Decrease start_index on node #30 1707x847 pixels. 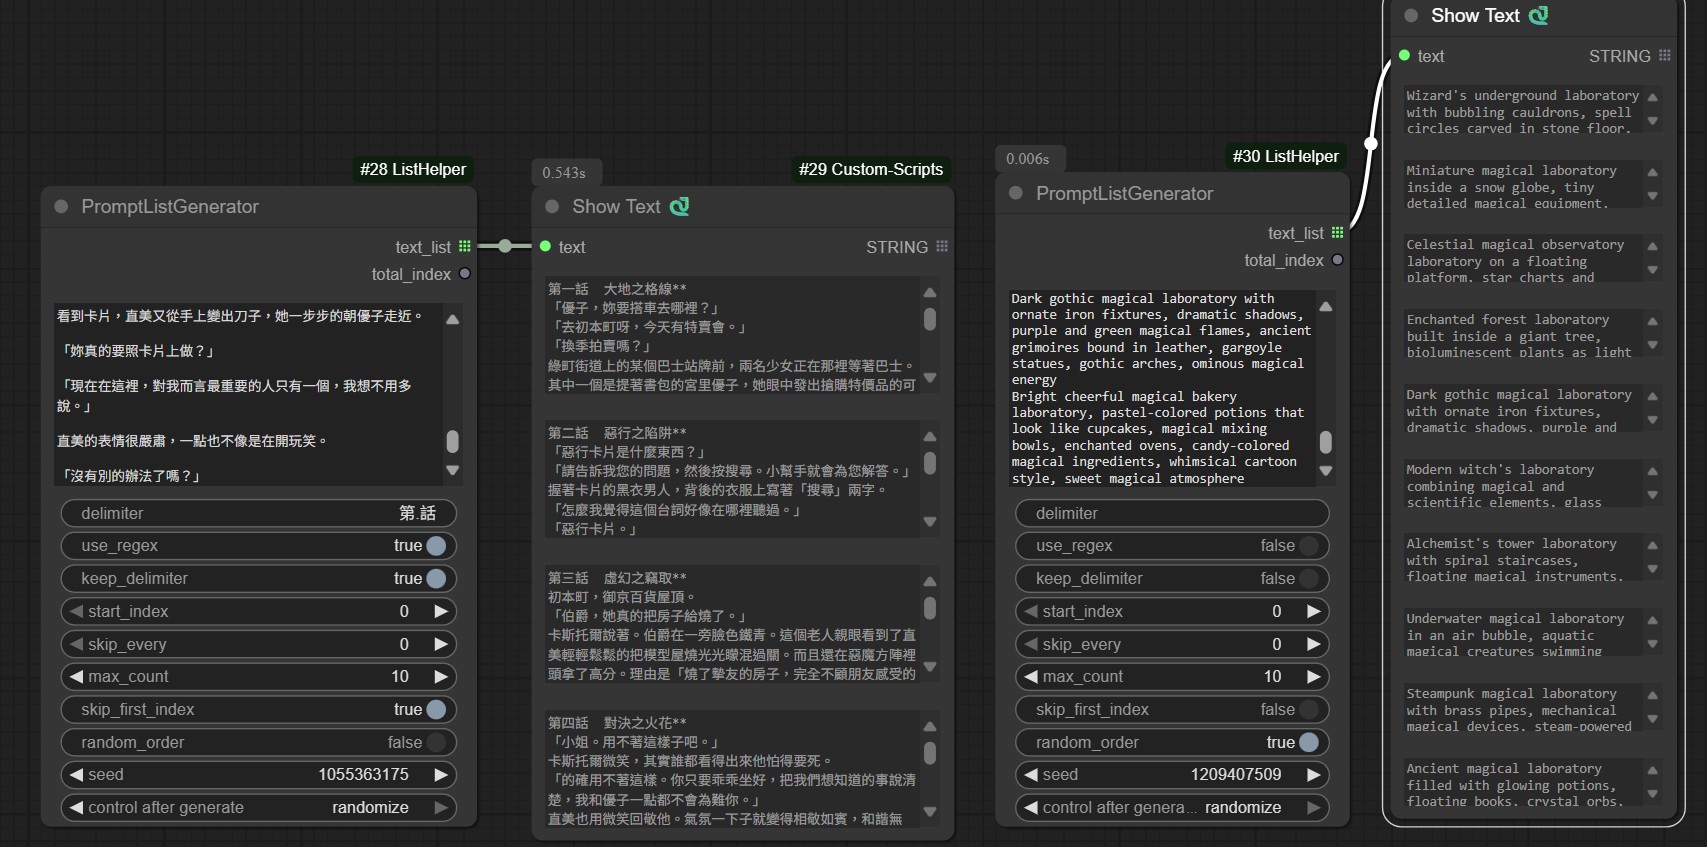point(1031,611)
